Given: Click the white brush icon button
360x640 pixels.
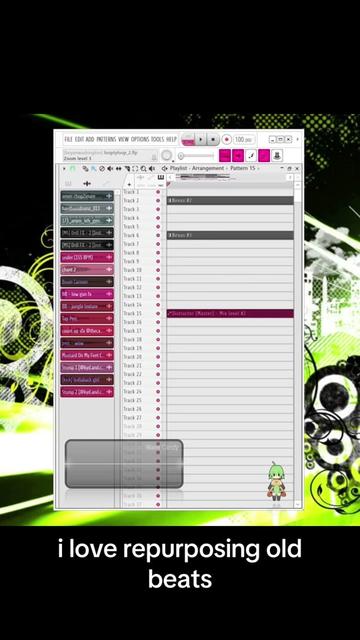Looking at the screenshot, I should [x=251, y=156].
